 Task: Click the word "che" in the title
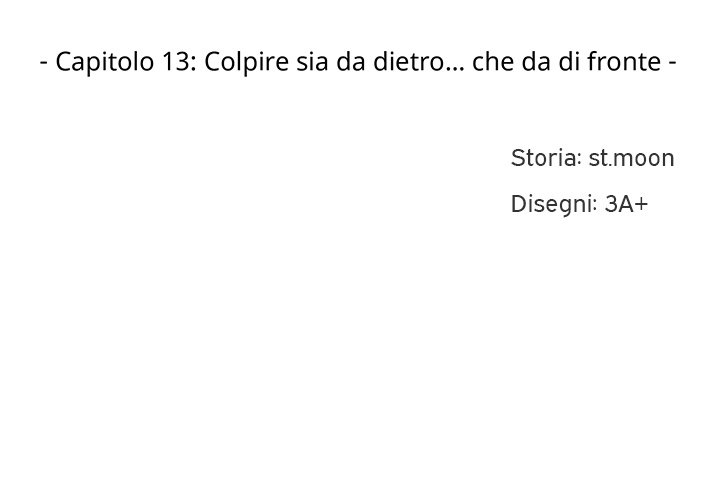coord(491,63)
